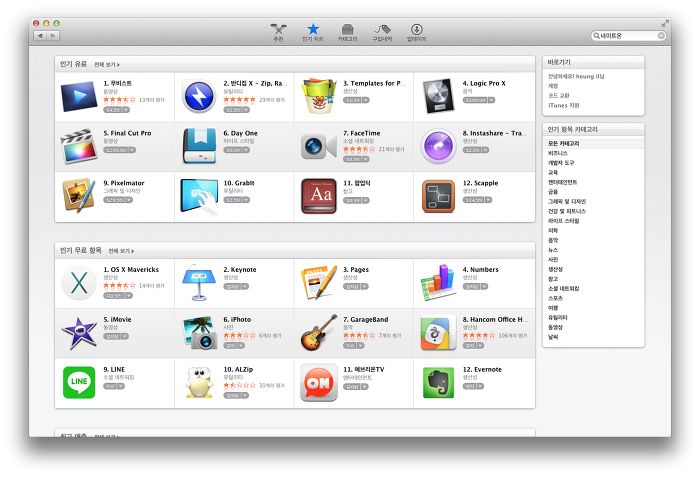Open the ALZip app icon
Image resolution: width=700 pixels, height=477 pixels.
[x=199, y=383]
